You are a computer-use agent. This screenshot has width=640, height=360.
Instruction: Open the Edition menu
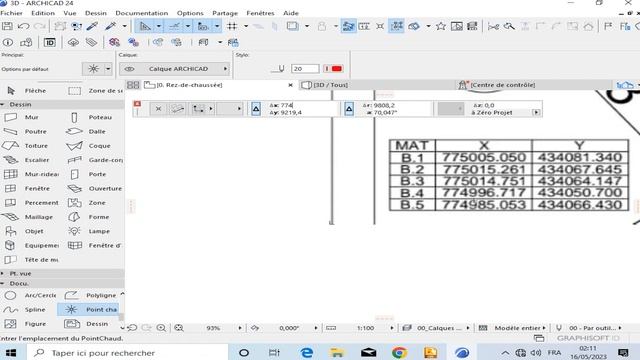(43, 13)
